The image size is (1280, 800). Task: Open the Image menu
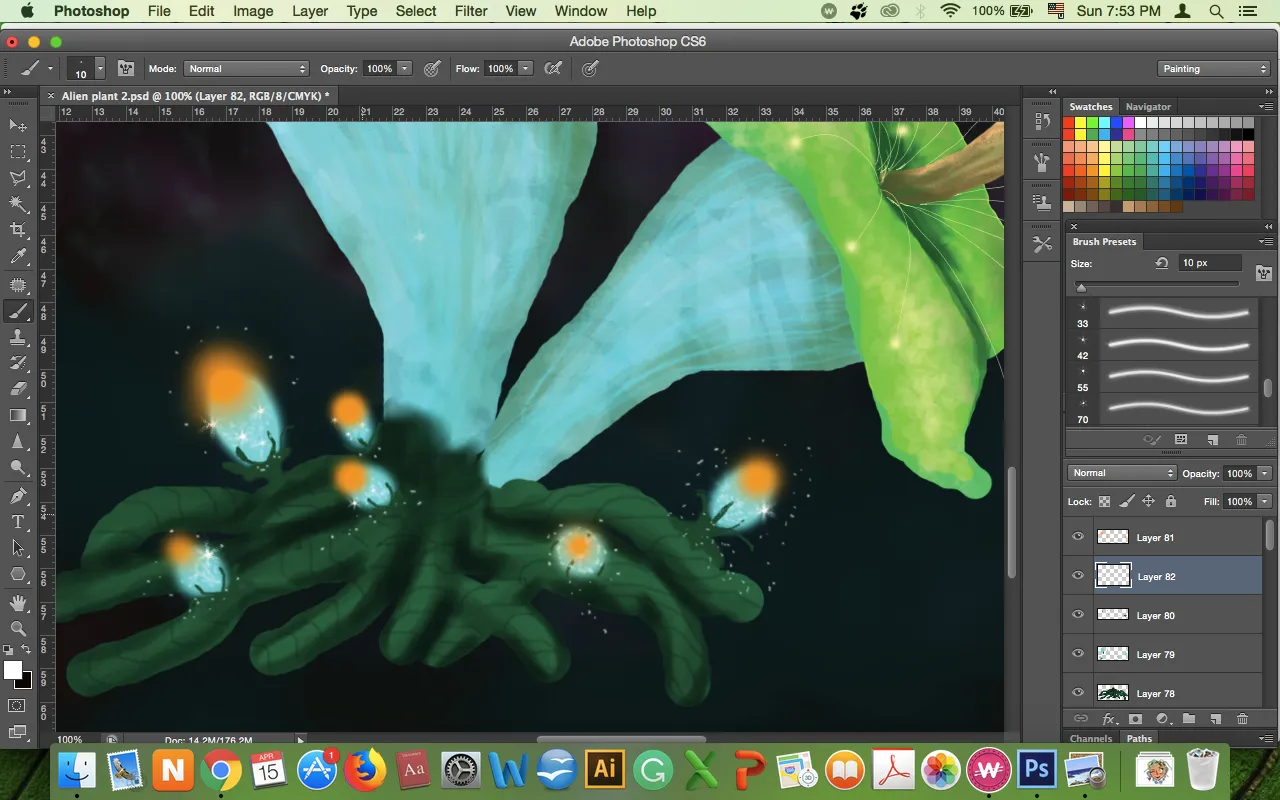tap(253, 11)
